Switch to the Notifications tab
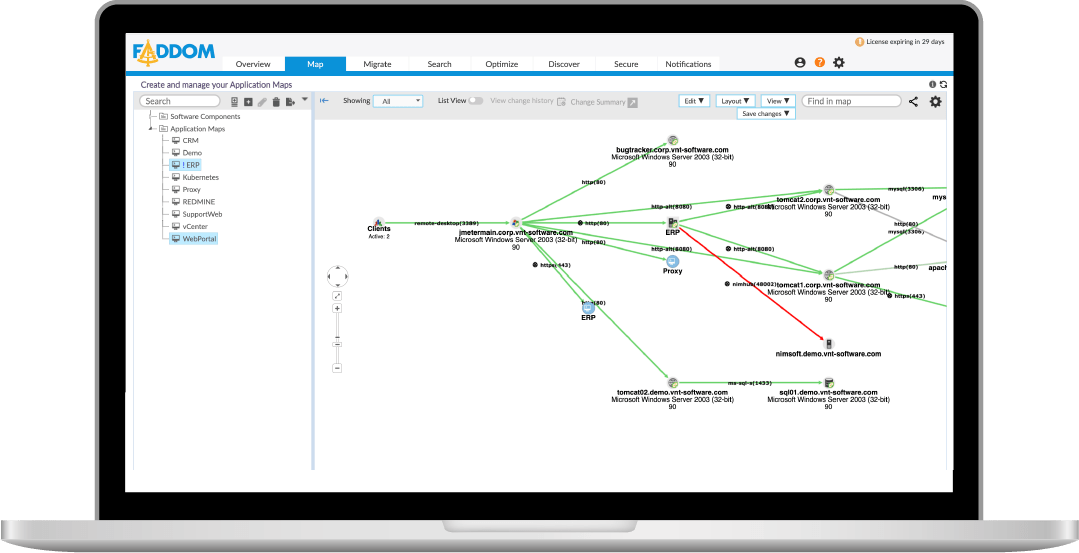 point(688,64)
